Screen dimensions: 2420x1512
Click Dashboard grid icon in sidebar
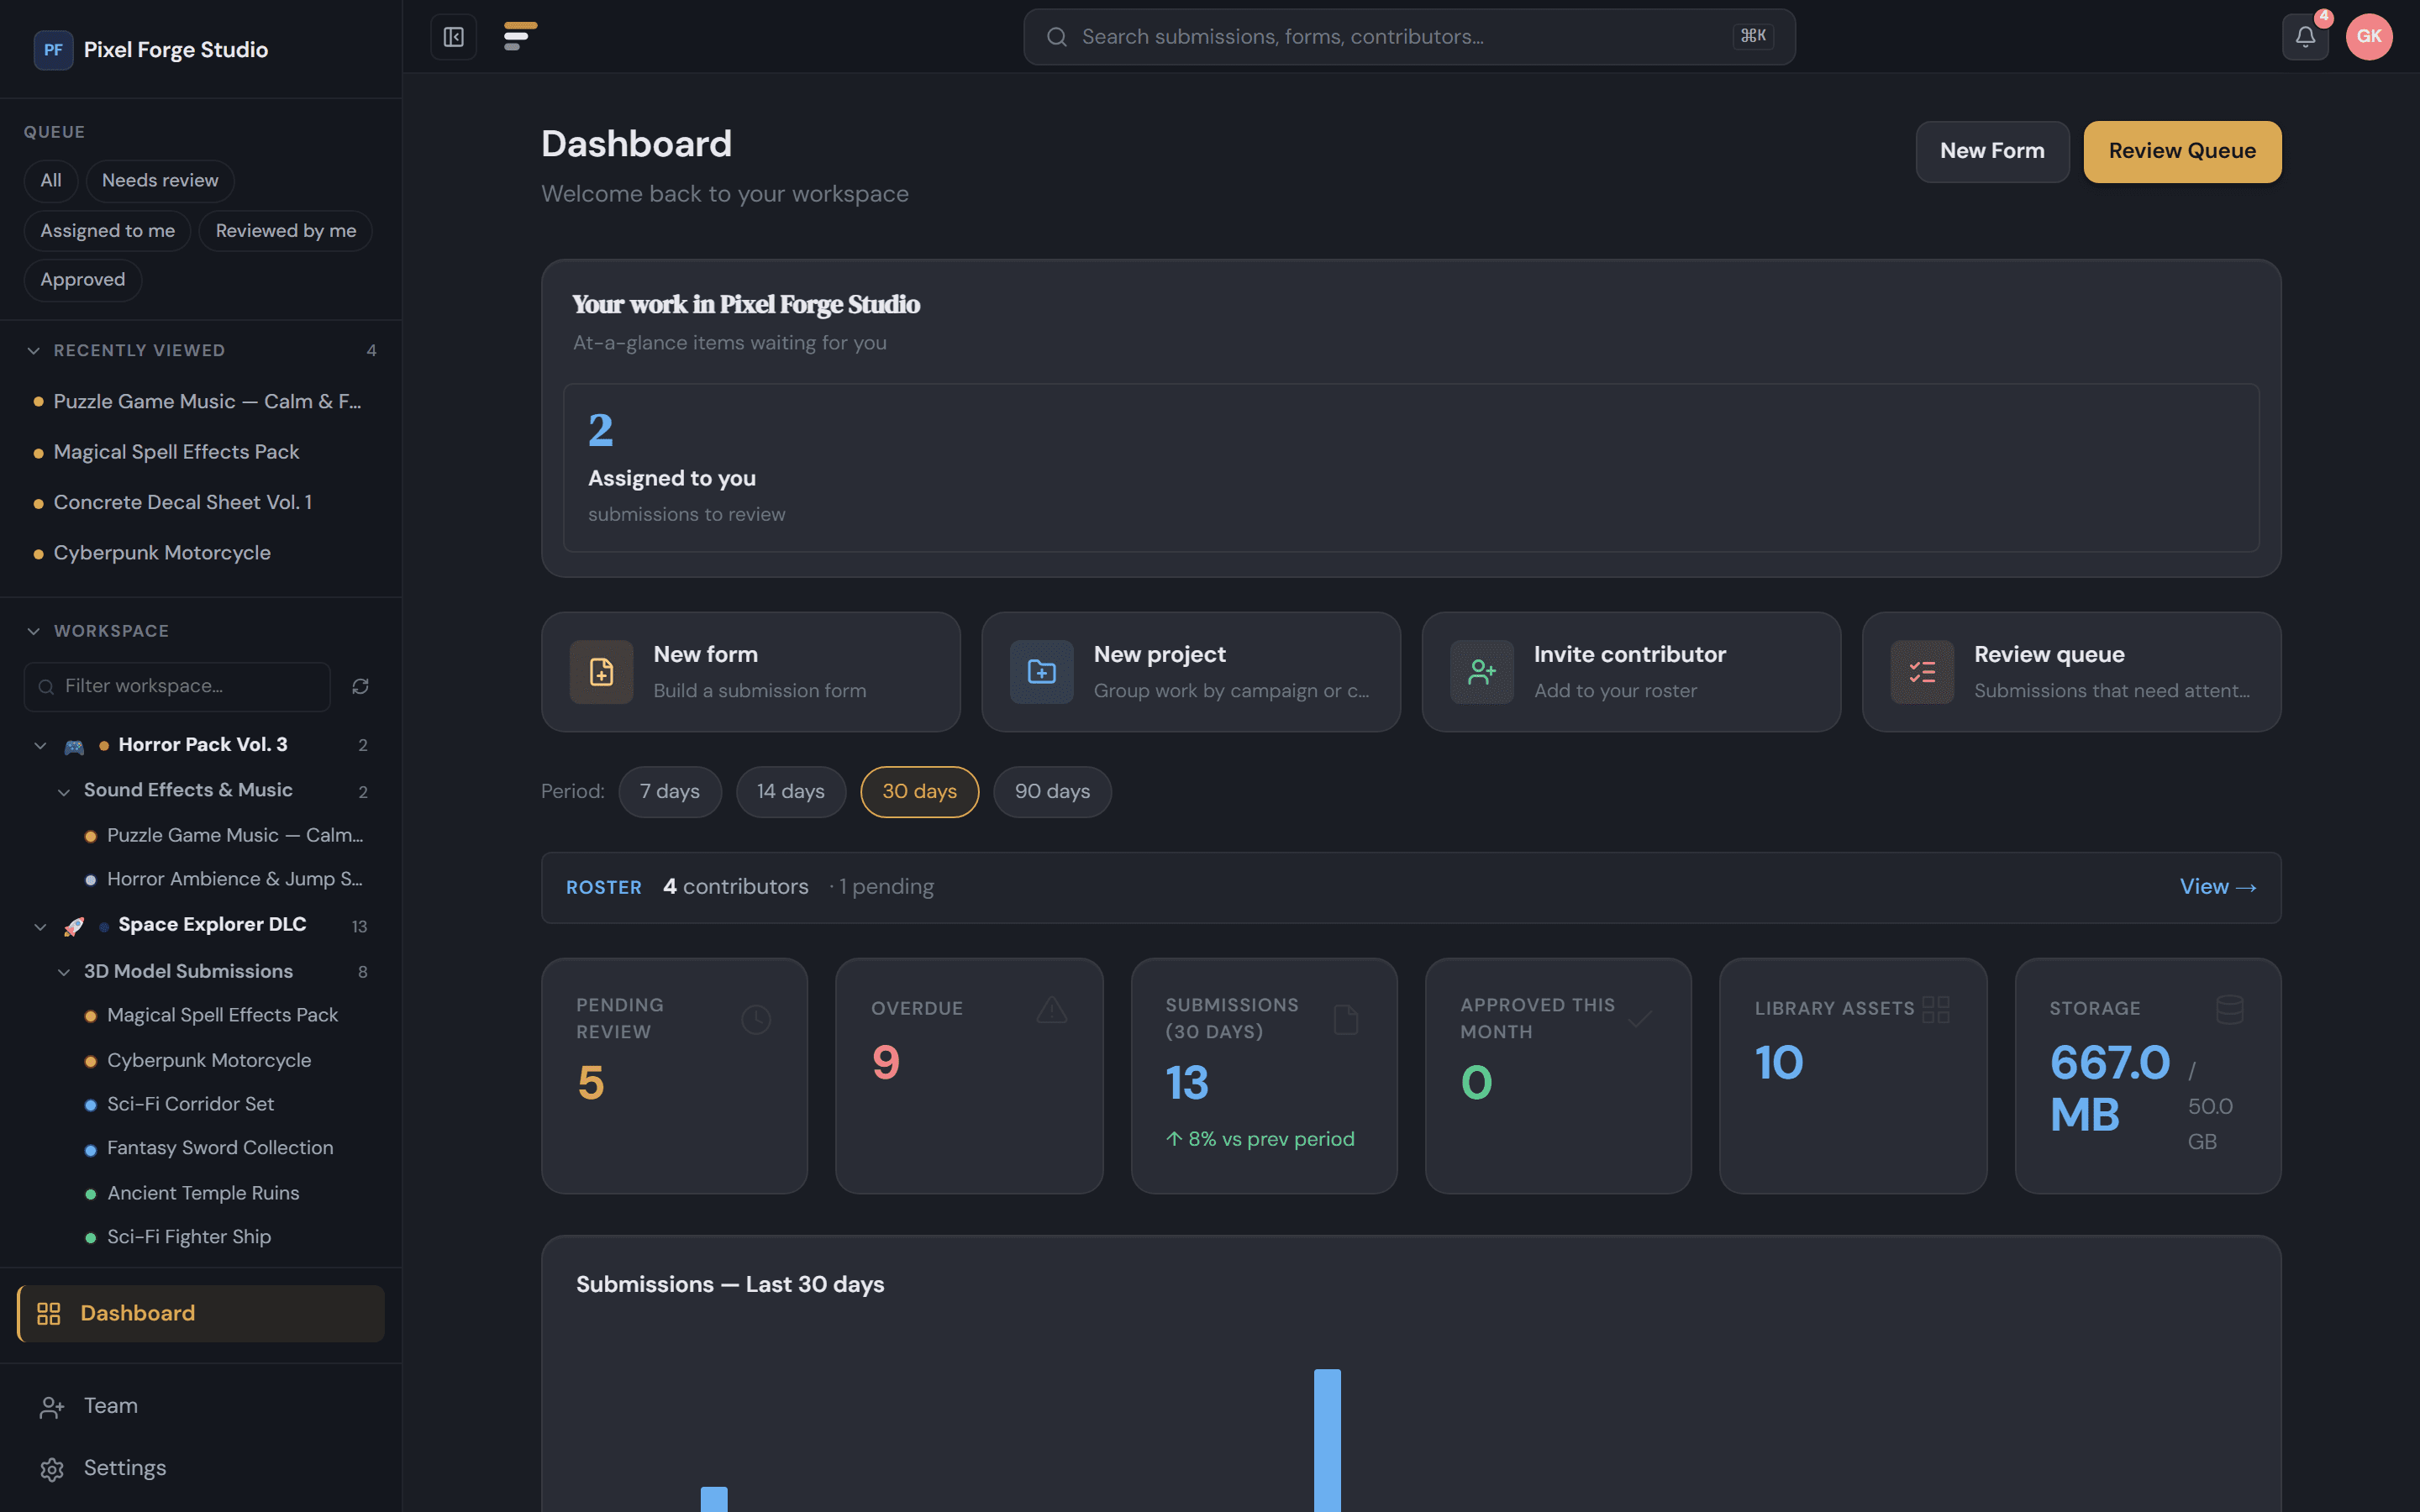click(49, 1314)
